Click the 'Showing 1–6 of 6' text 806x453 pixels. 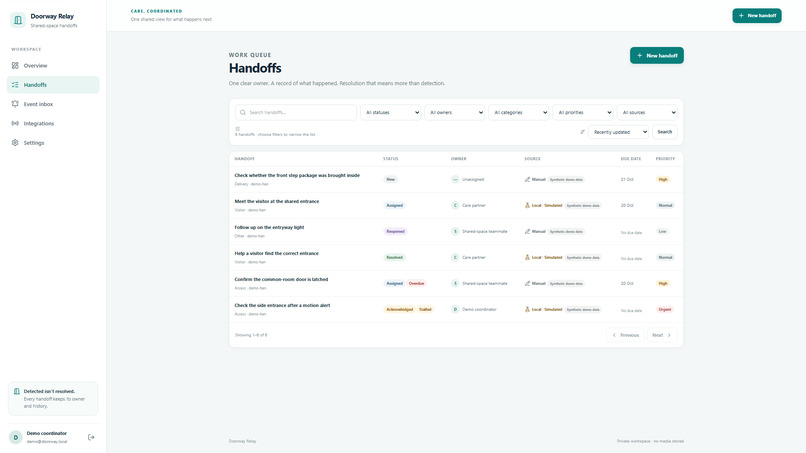(x=251, y=335)
